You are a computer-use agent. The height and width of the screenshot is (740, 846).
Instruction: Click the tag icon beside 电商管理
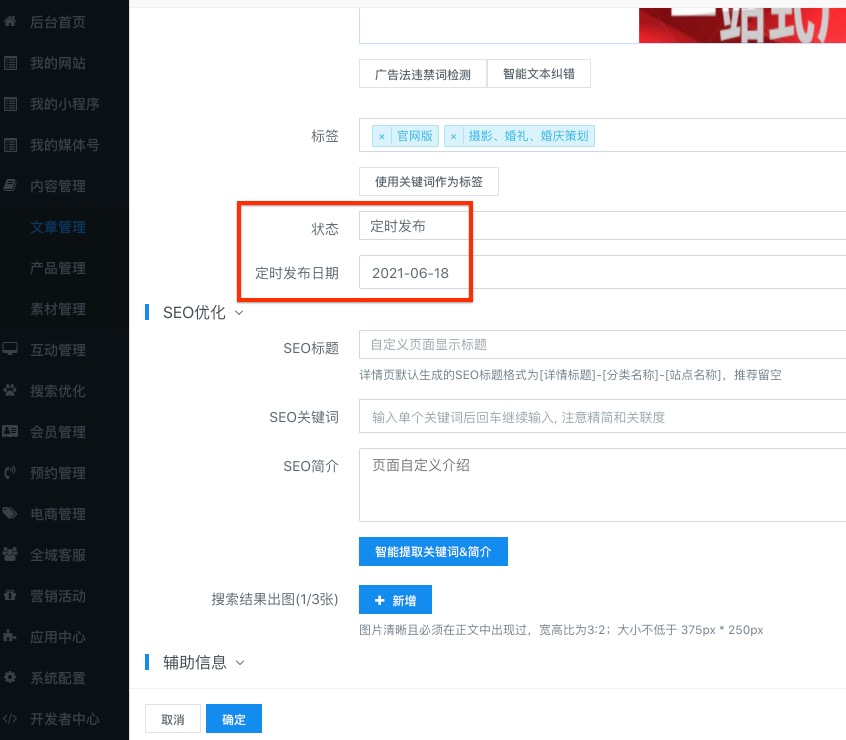pyautogui.click(x=11, y=514)
